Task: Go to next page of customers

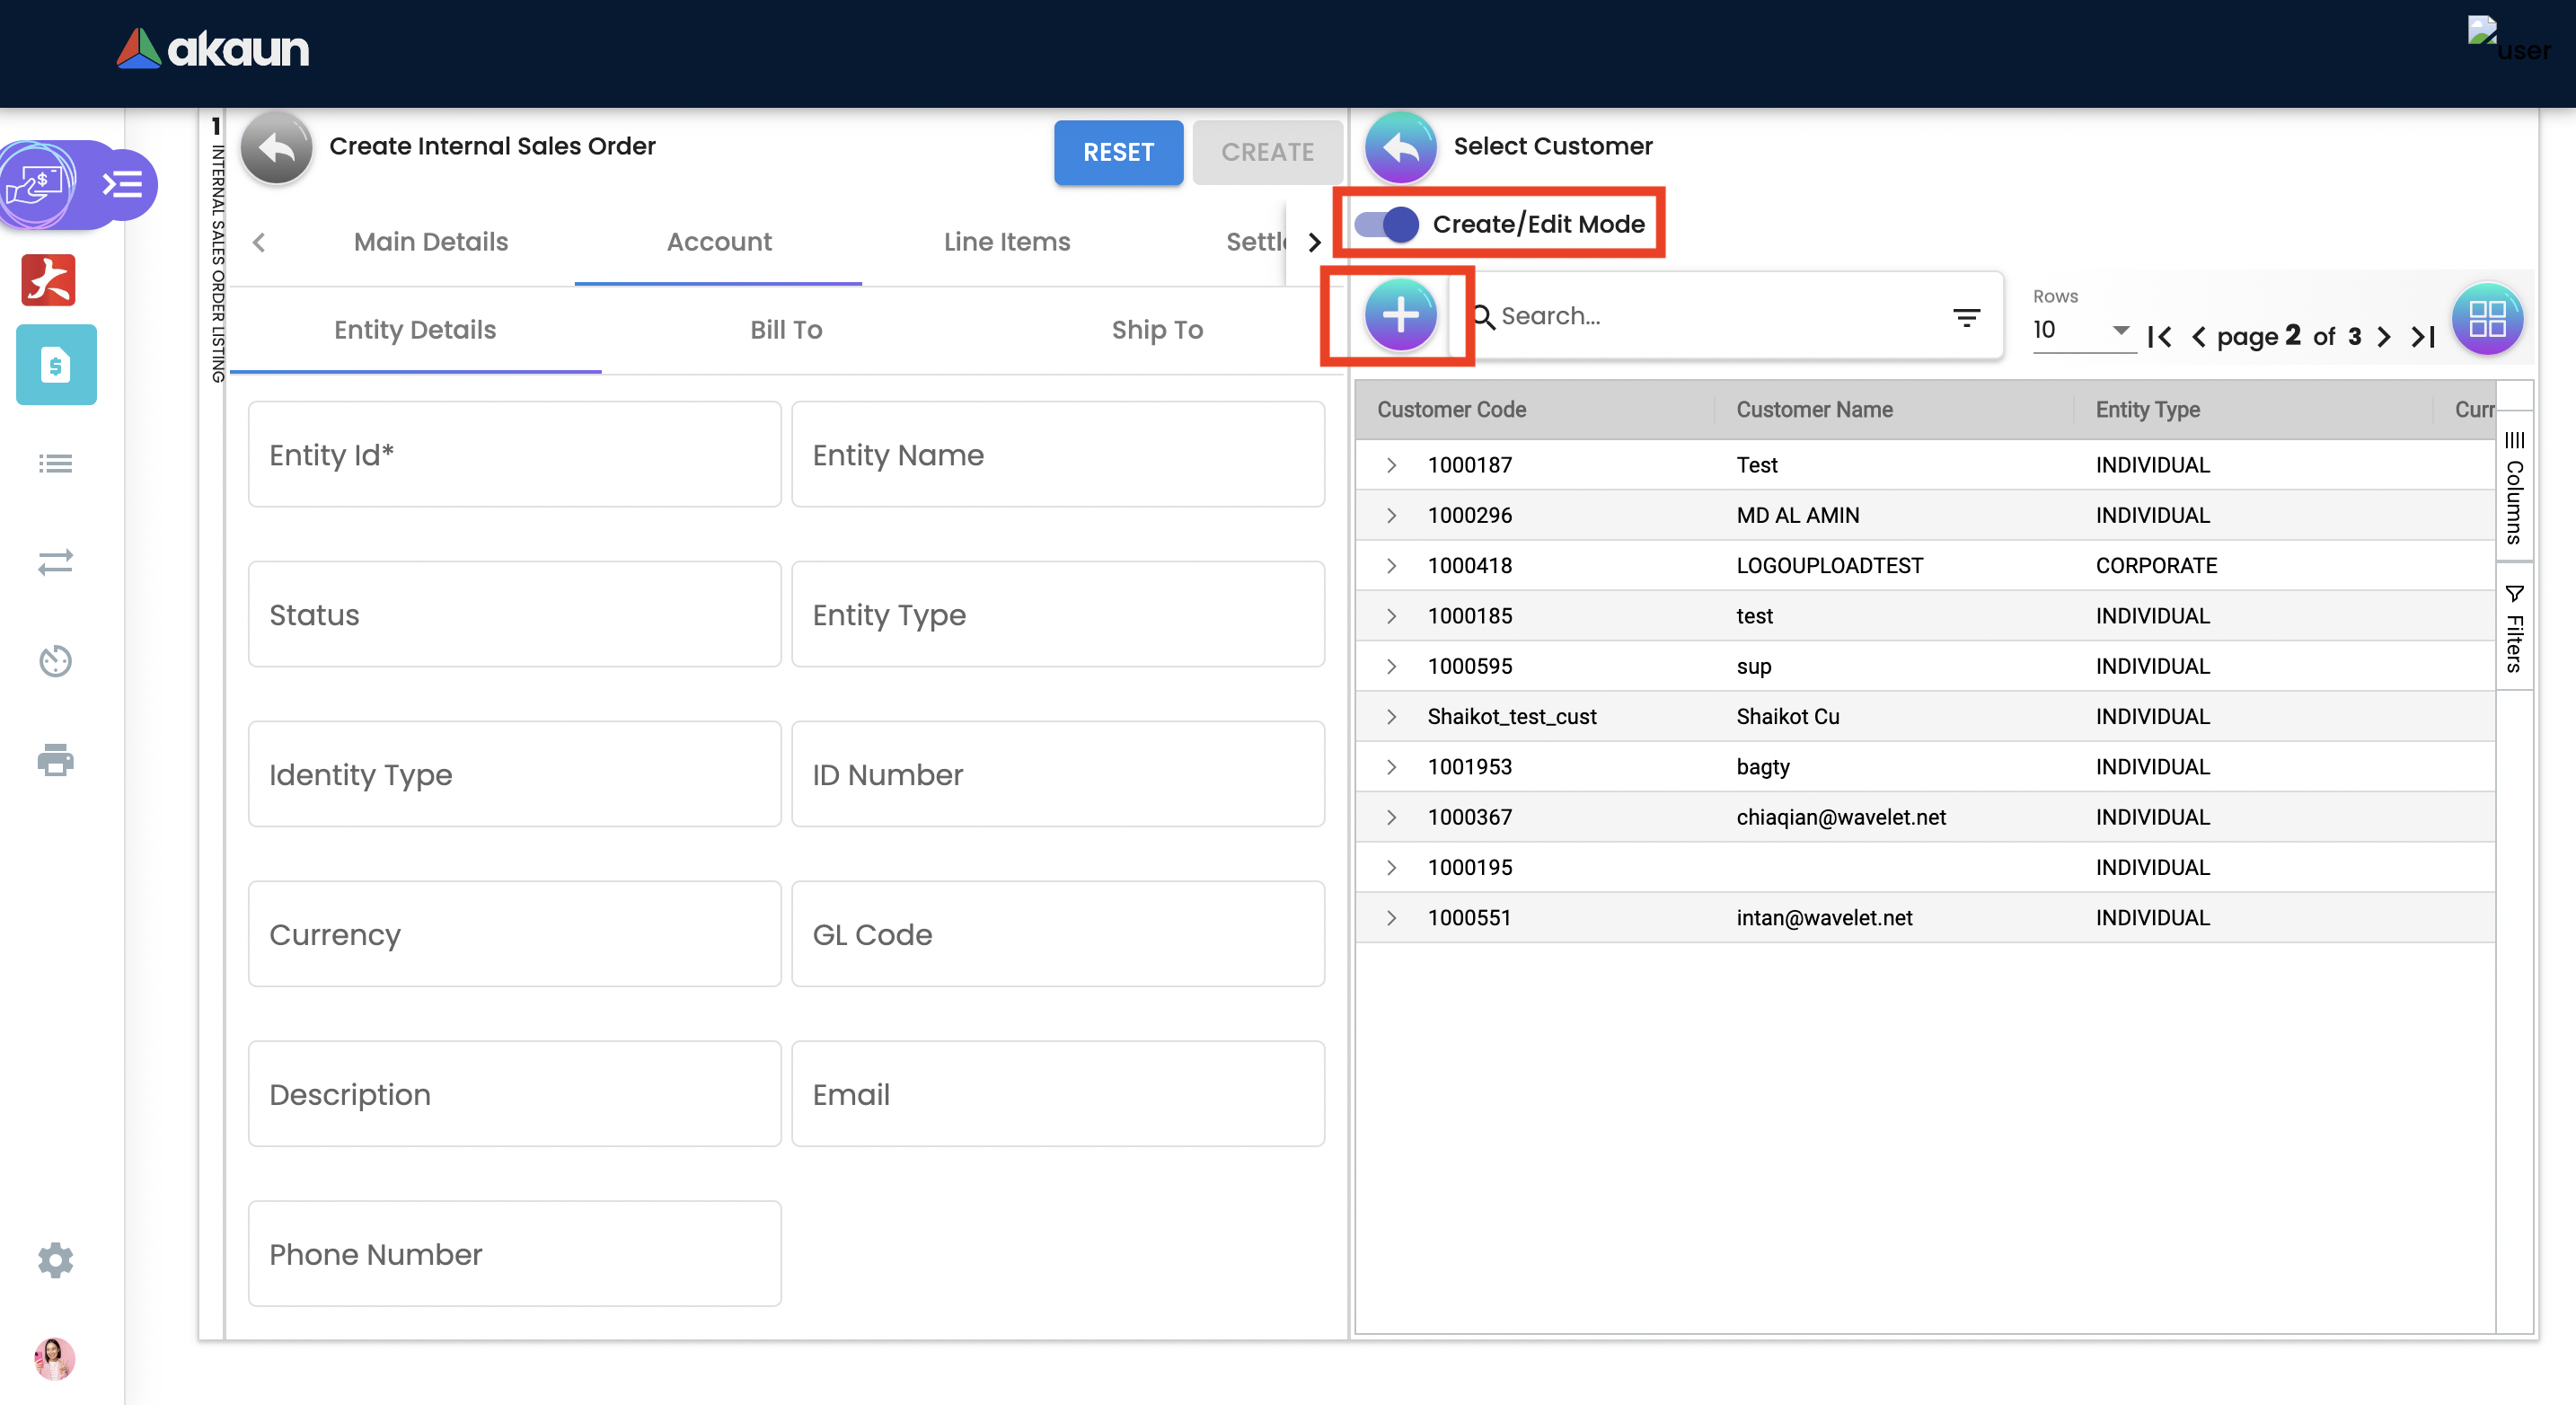Action: pyautogui.click(x=2385, y=337)
